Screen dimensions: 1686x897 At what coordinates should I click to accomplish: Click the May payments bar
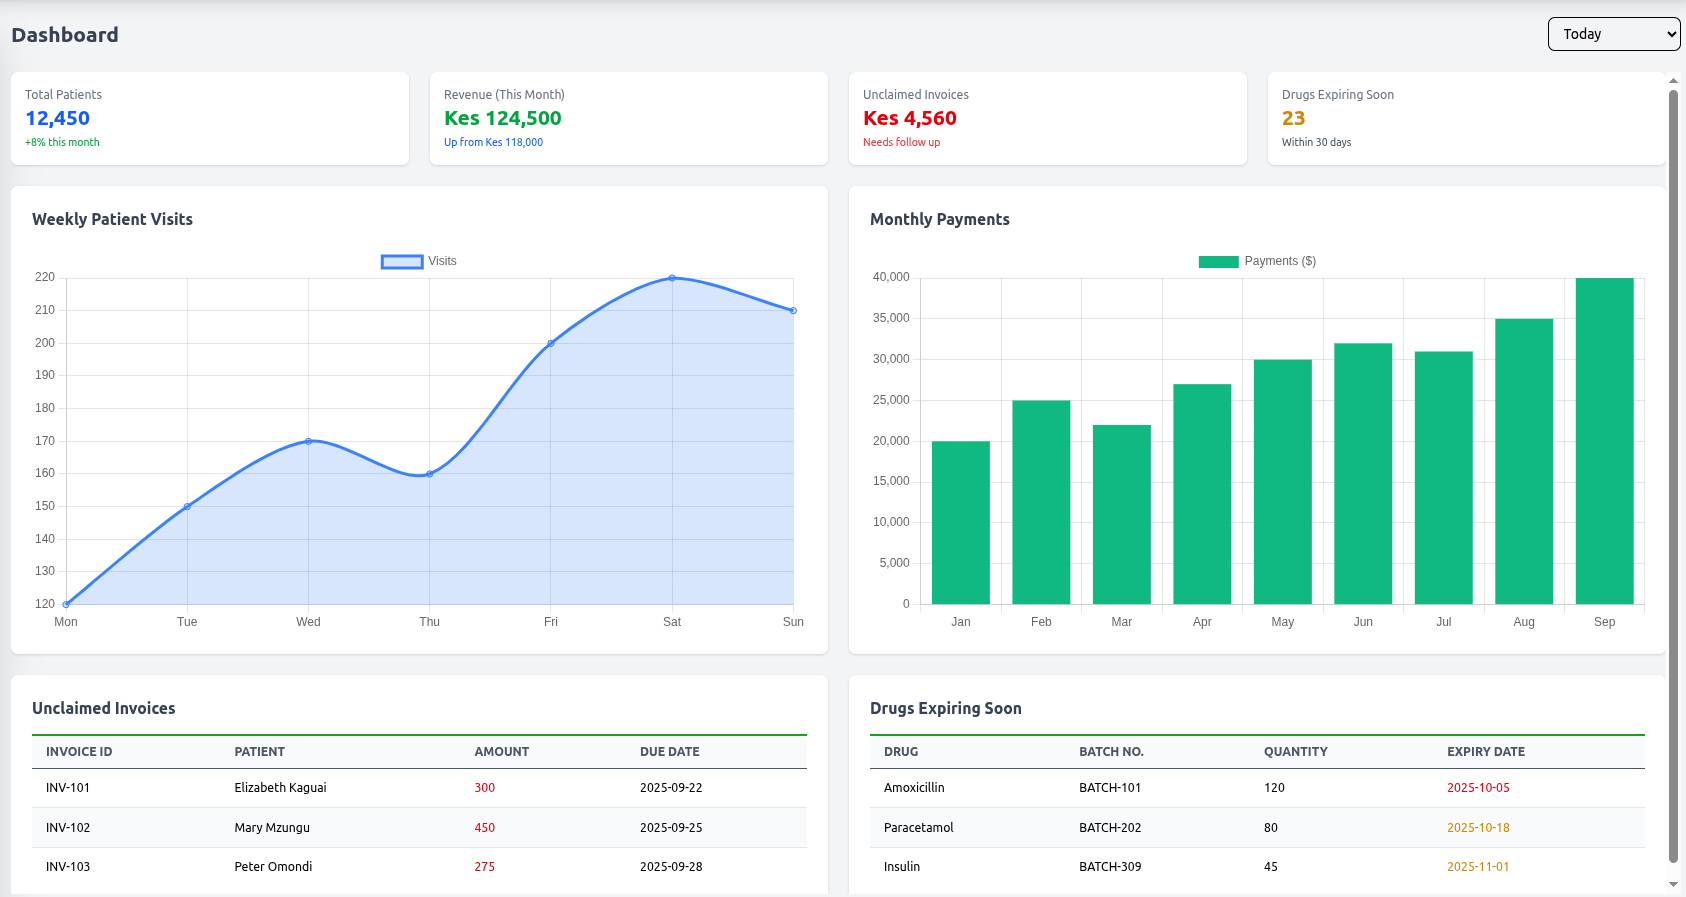click(x=1283, y=482)
